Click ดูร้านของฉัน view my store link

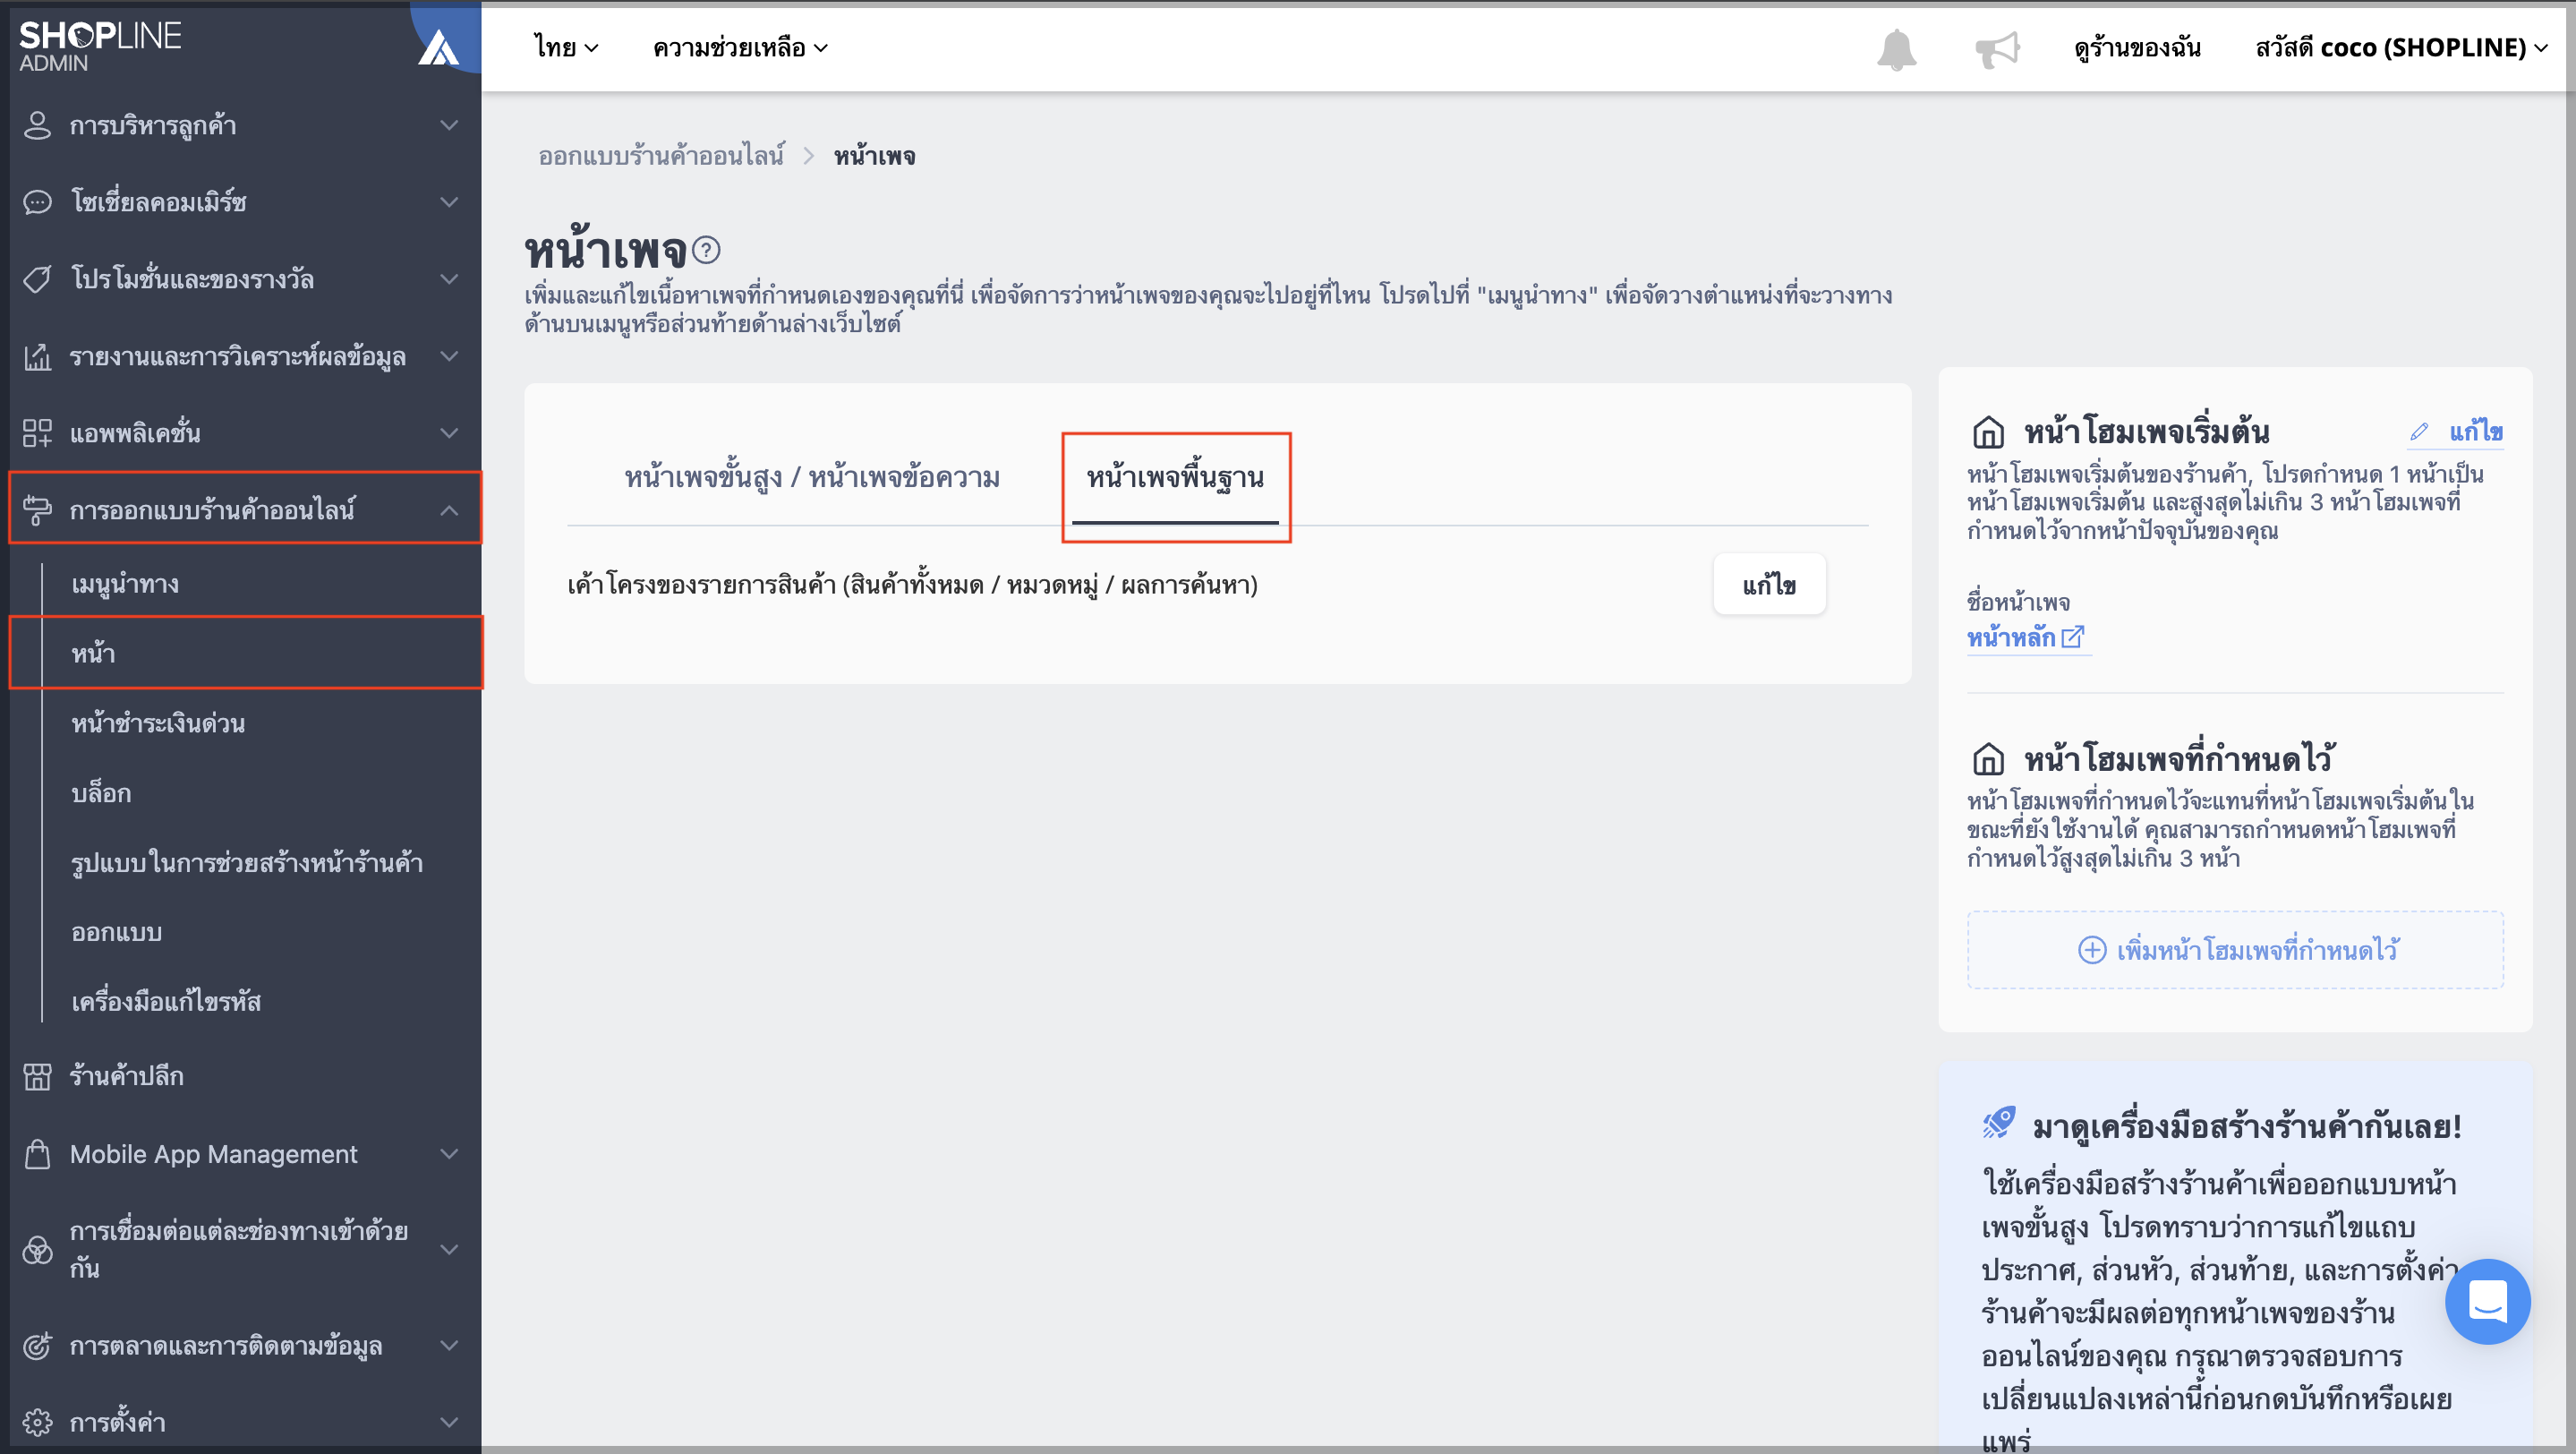(2137, 48)
